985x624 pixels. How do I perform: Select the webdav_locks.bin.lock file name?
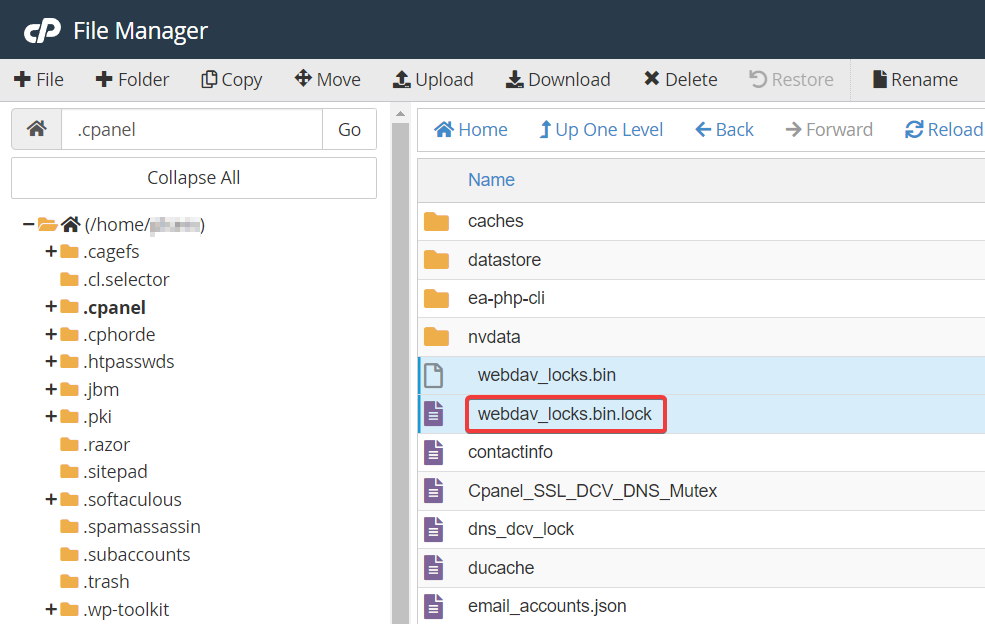[x=565, y=414]
